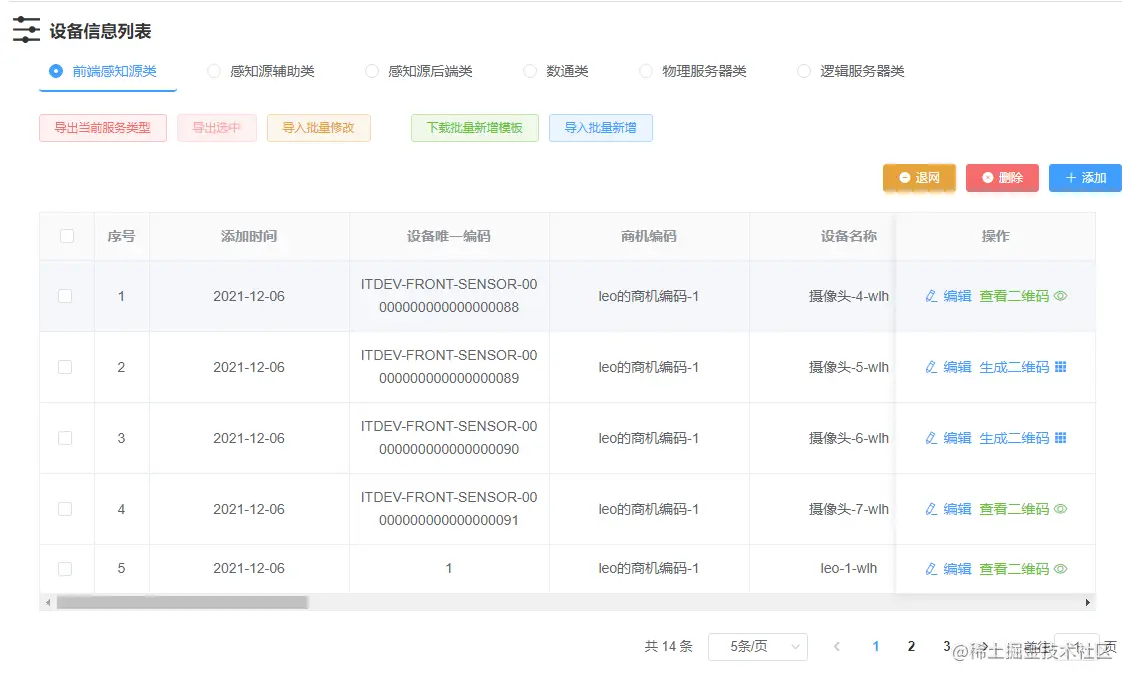The width and height of the screenshot is (1133, 682).
Task: Click 编辑 link for leo-1-wlh
Action: pos(957,569)
